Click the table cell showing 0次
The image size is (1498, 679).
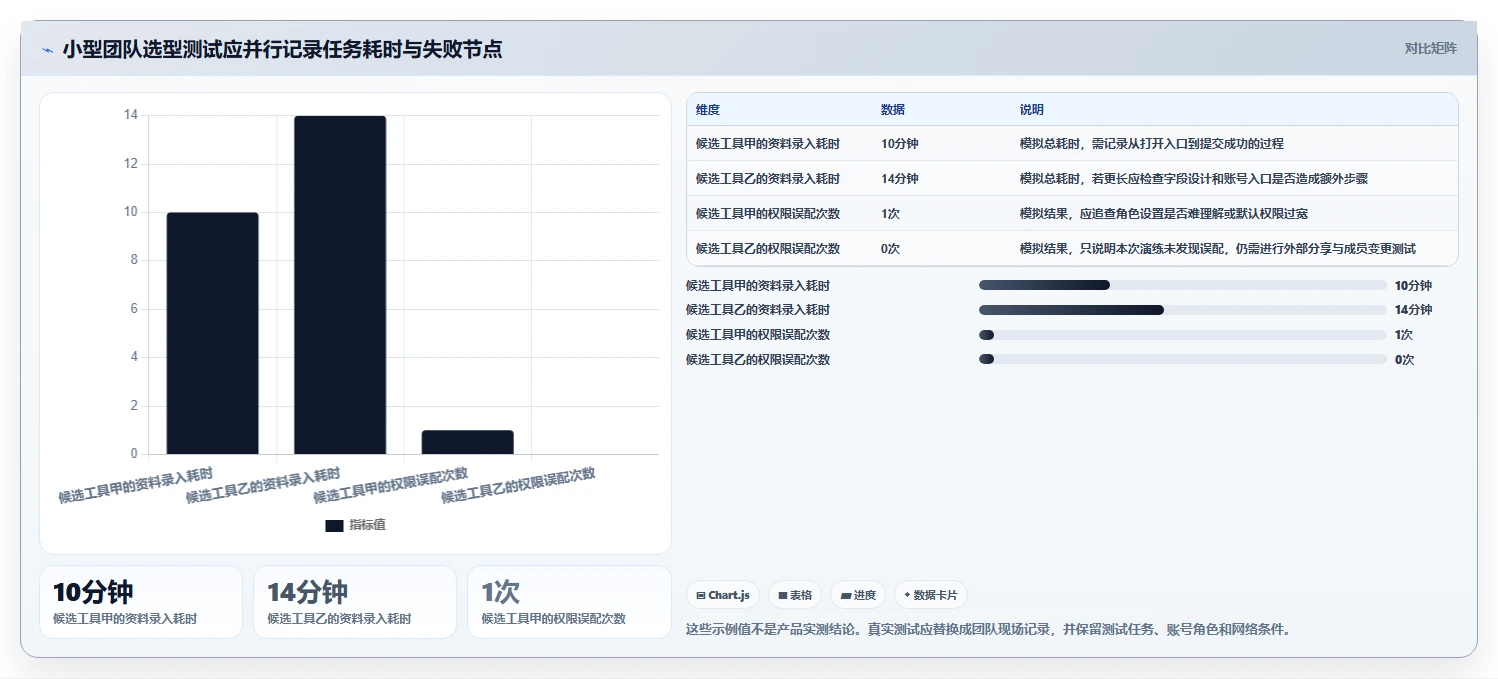(891, 249)
